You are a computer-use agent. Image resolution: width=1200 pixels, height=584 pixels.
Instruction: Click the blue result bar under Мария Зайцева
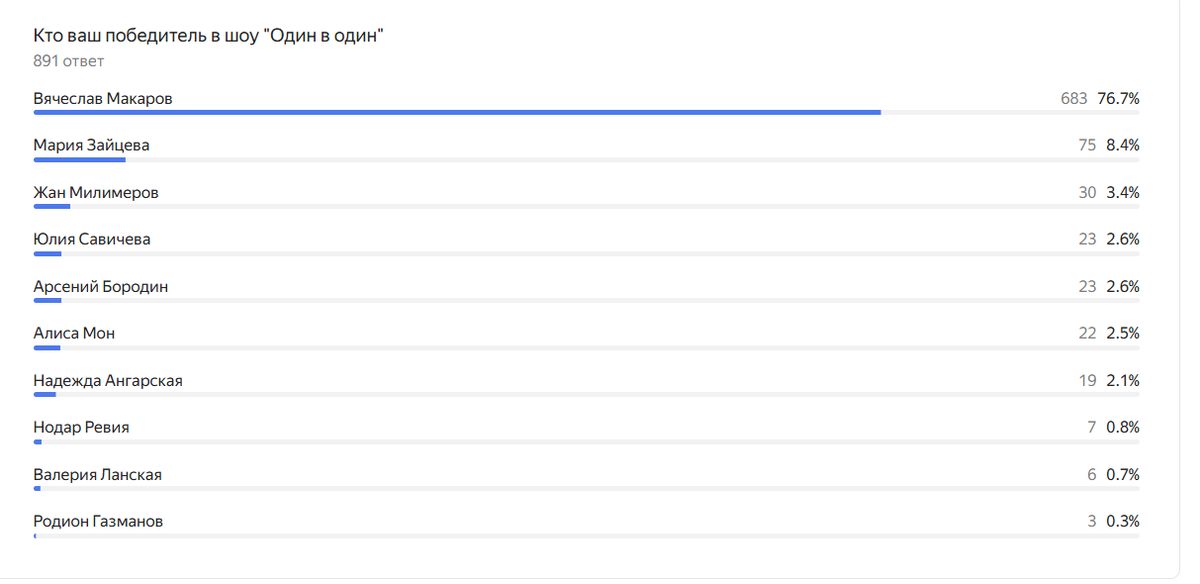[x=79, y=160]
